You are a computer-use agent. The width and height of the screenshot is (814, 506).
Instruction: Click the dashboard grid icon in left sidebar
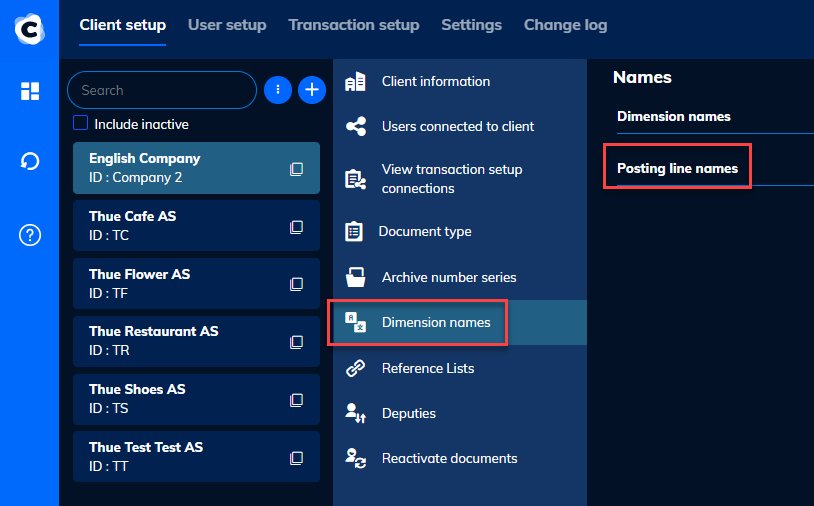[x=30, y=91]
